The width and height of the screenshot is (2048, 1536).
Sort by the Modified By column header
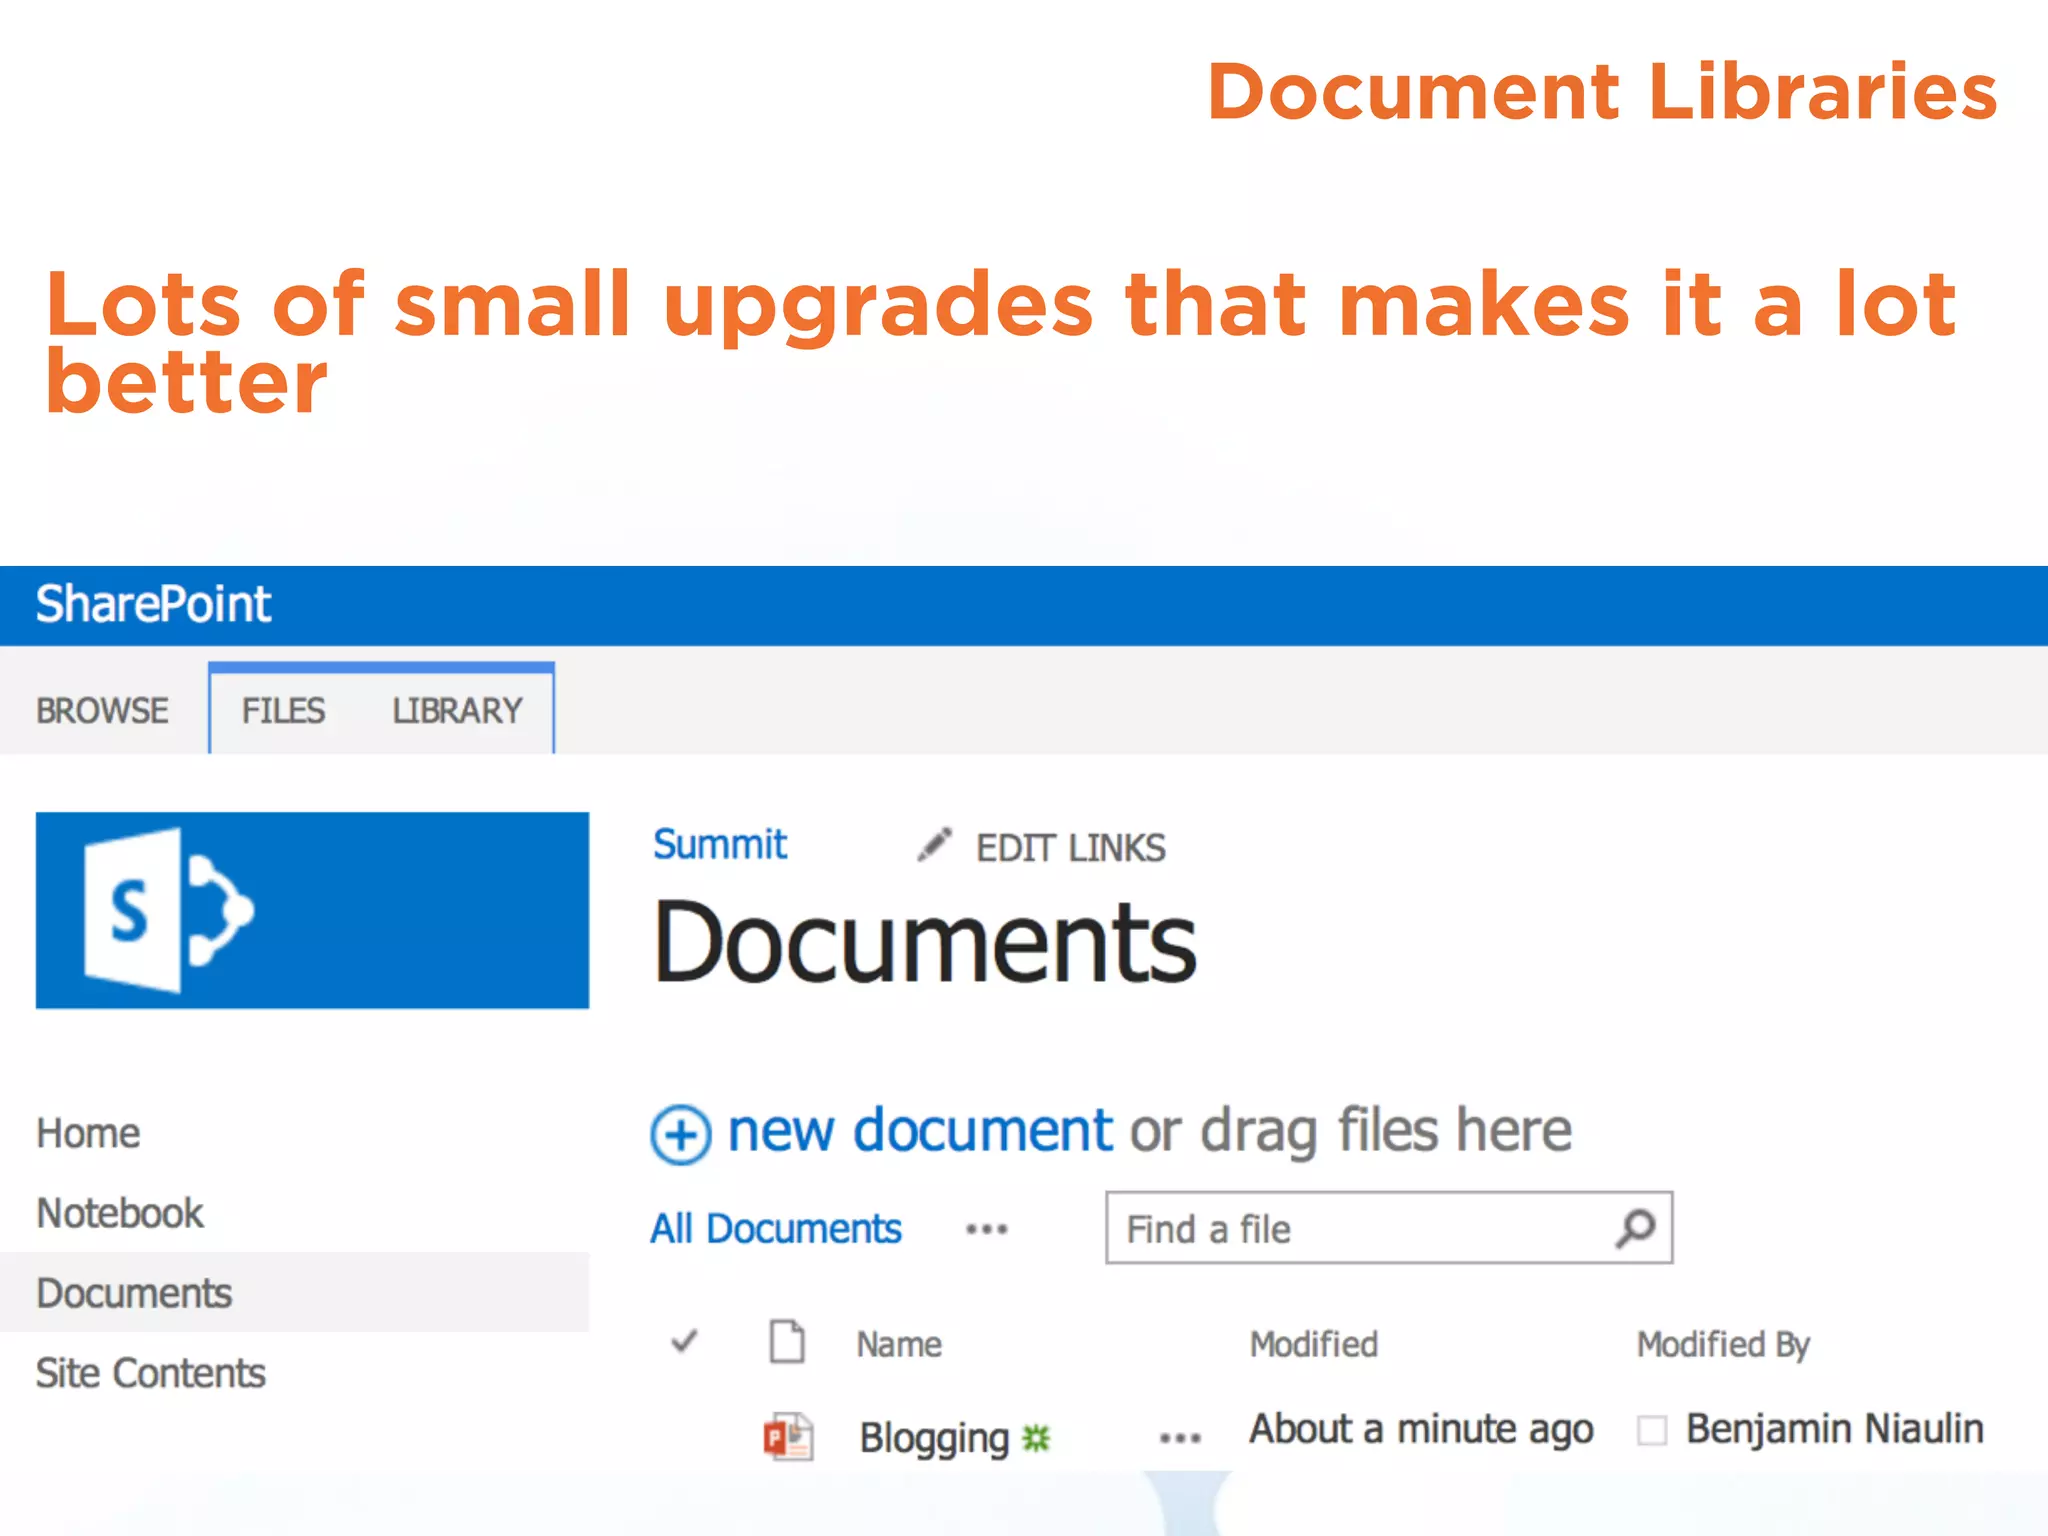click(x=1723, y=1345)
